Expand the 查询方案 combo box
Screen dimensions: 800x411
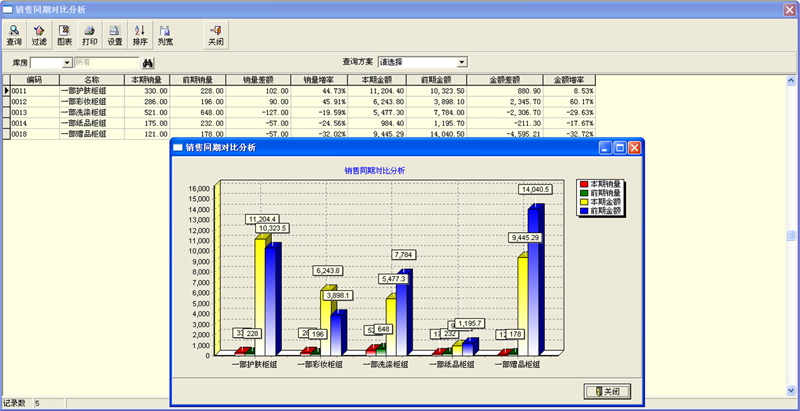pyautogui.click(x=462, y=62)
